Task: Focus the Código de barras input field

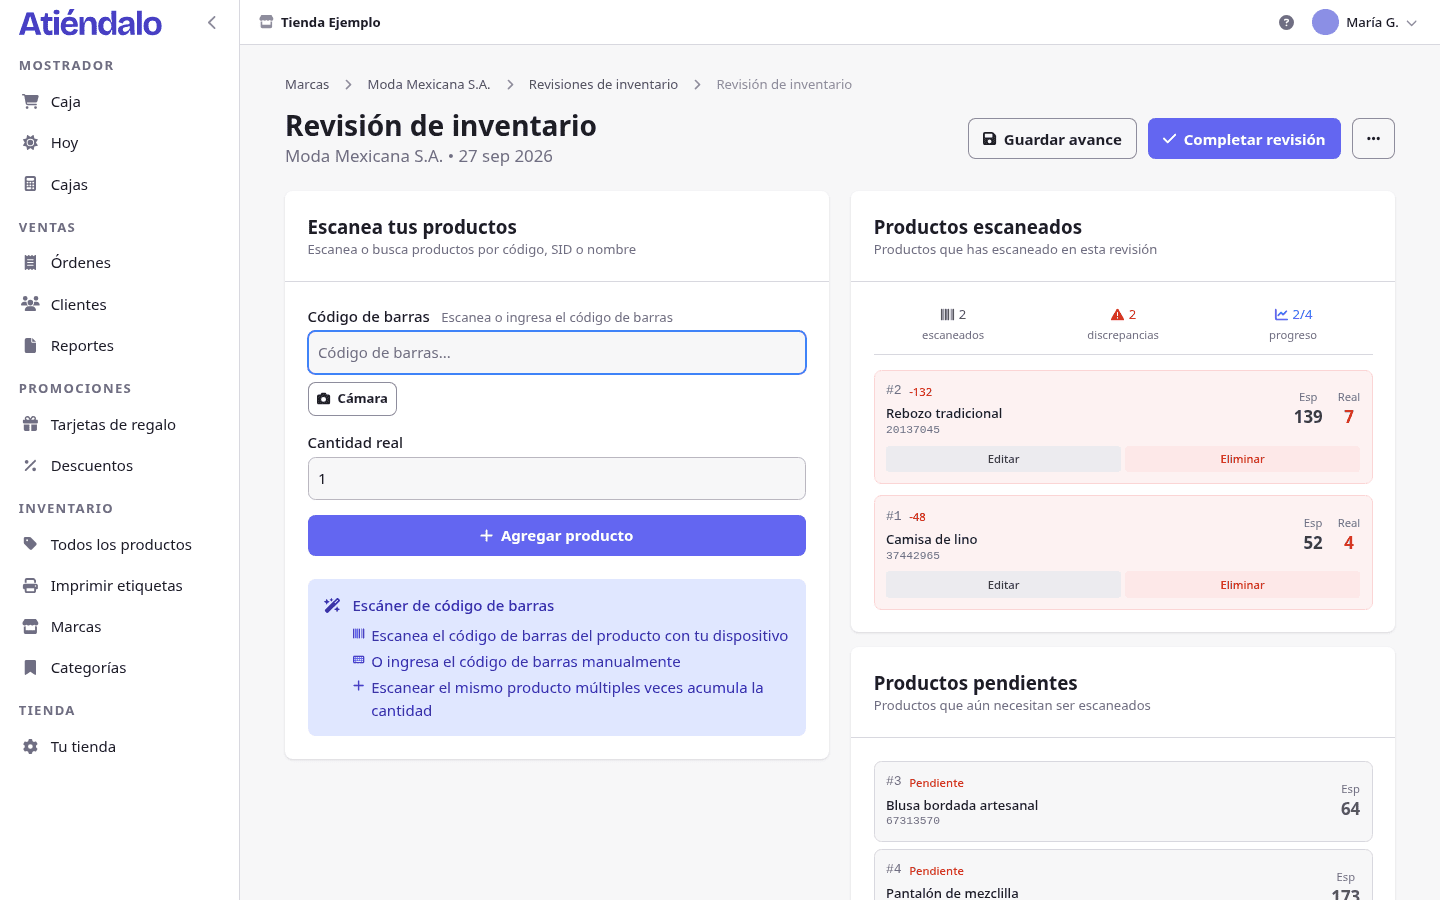Action: [x=557, y=353]
